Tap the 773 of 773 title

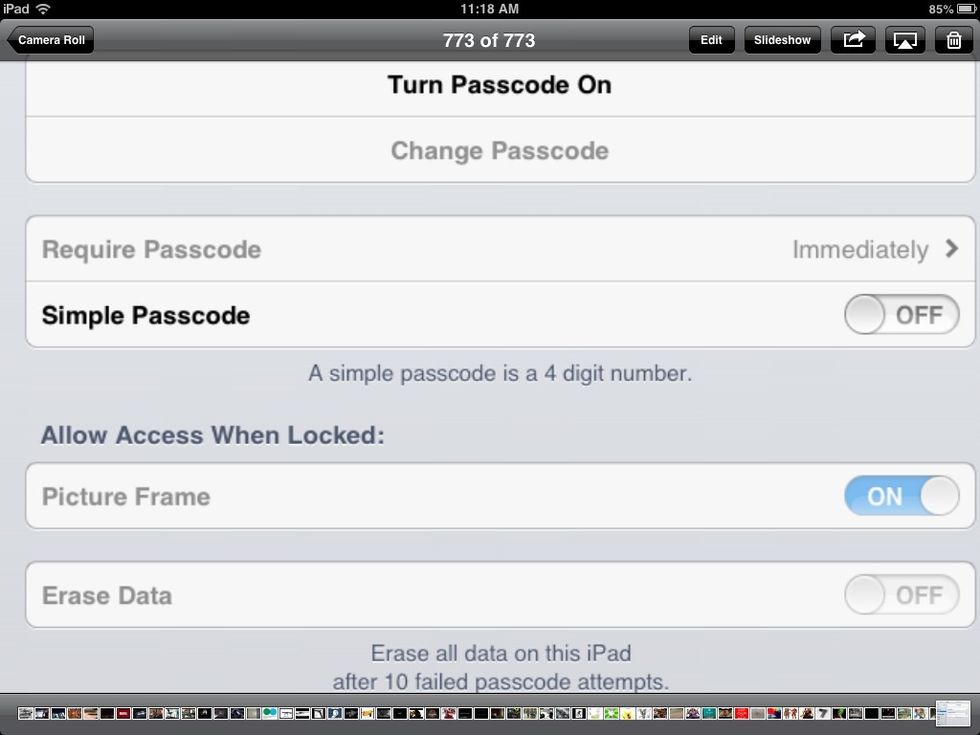click(x=489, y=41)
